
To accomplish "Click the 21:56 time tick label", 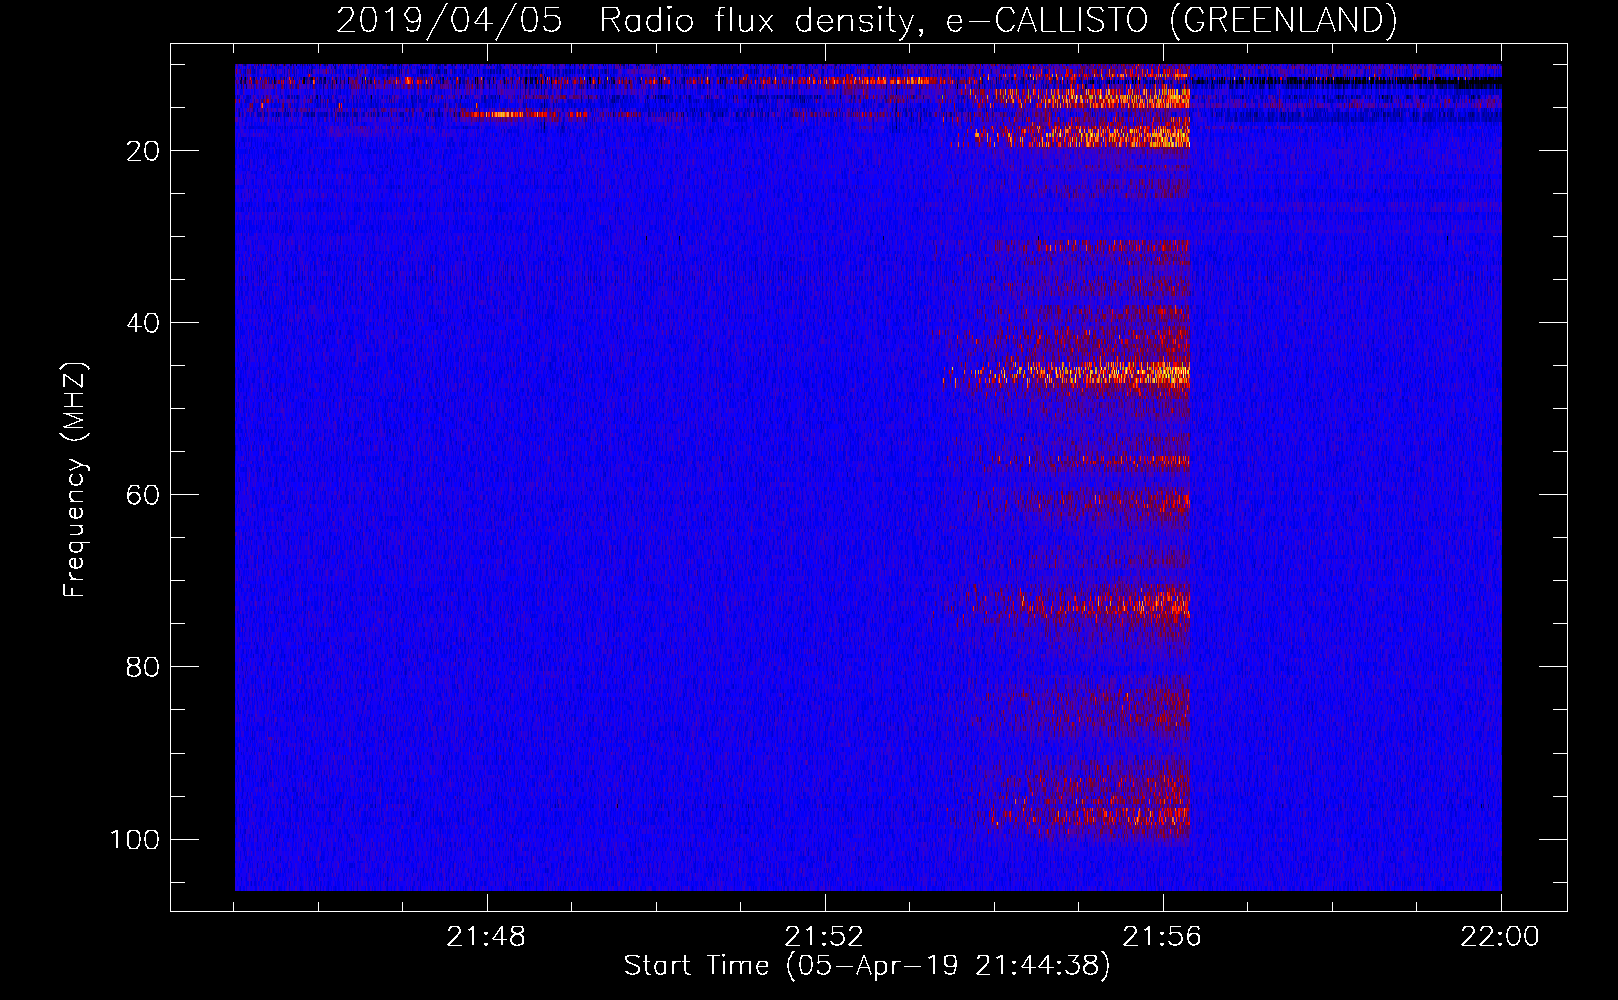I will pos(1162,937).
